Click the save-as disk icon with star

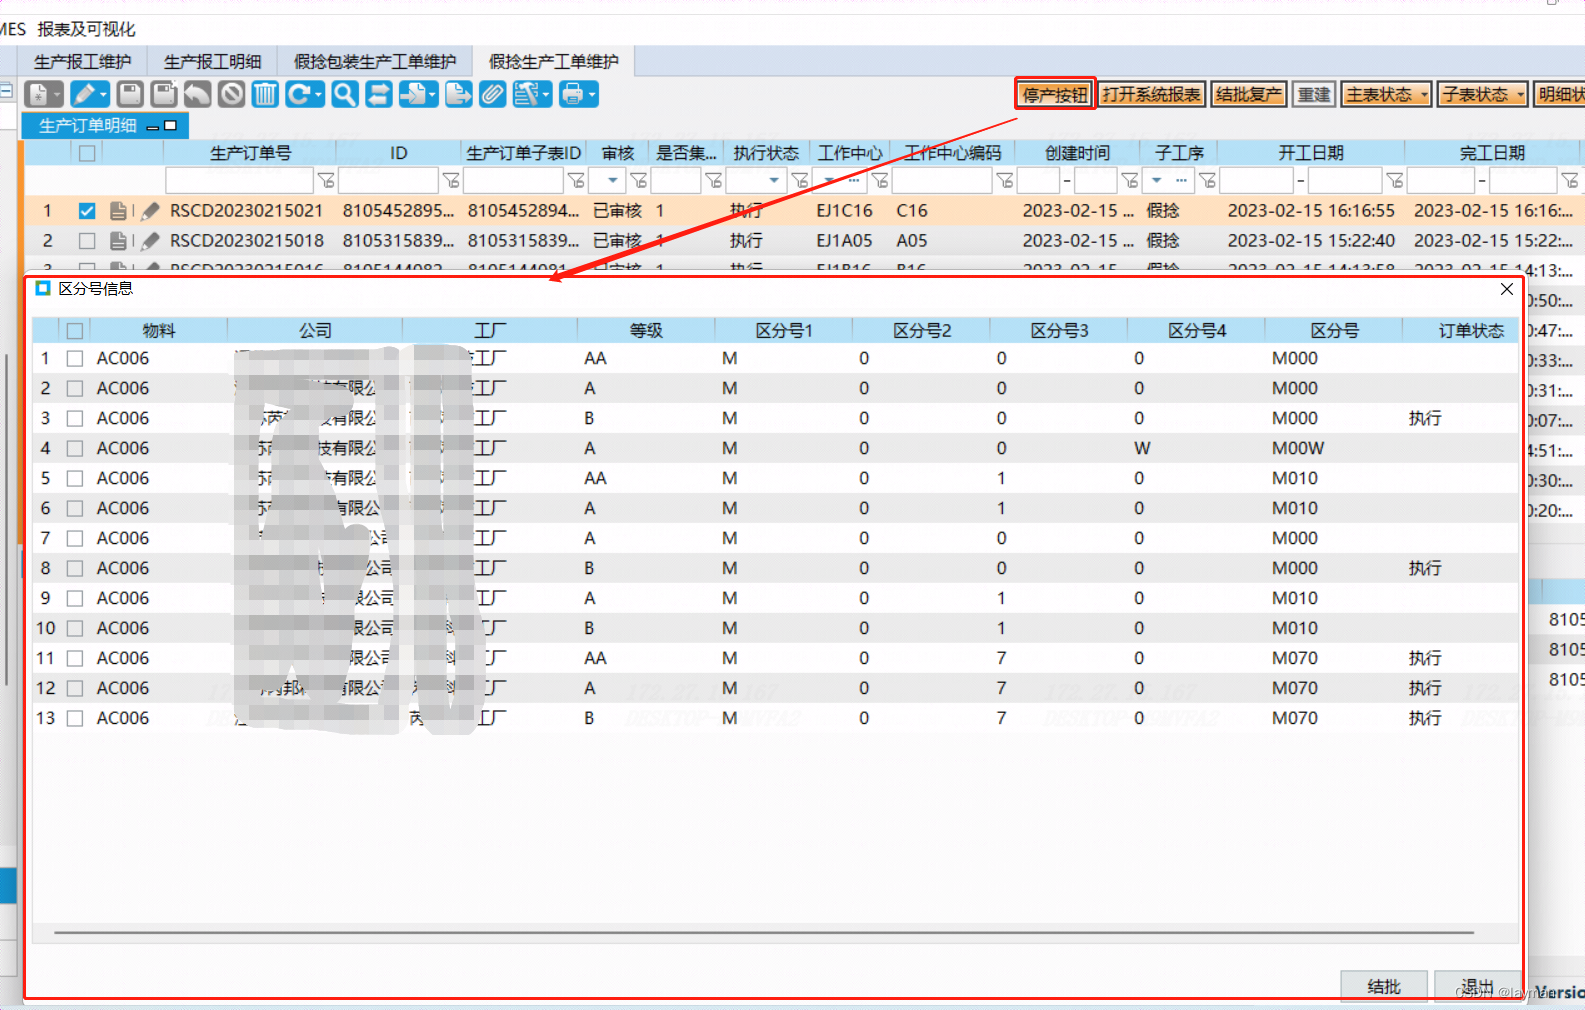pos(164,94)
